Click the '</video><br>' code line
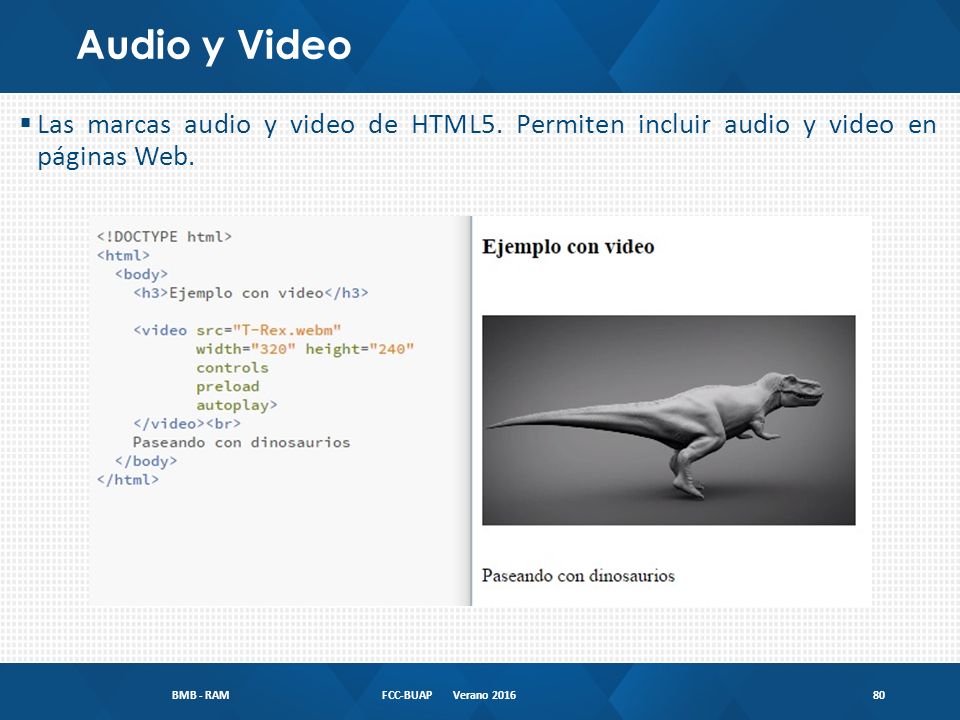This screenshot has width=960, height=720. (x=187, y=424)
